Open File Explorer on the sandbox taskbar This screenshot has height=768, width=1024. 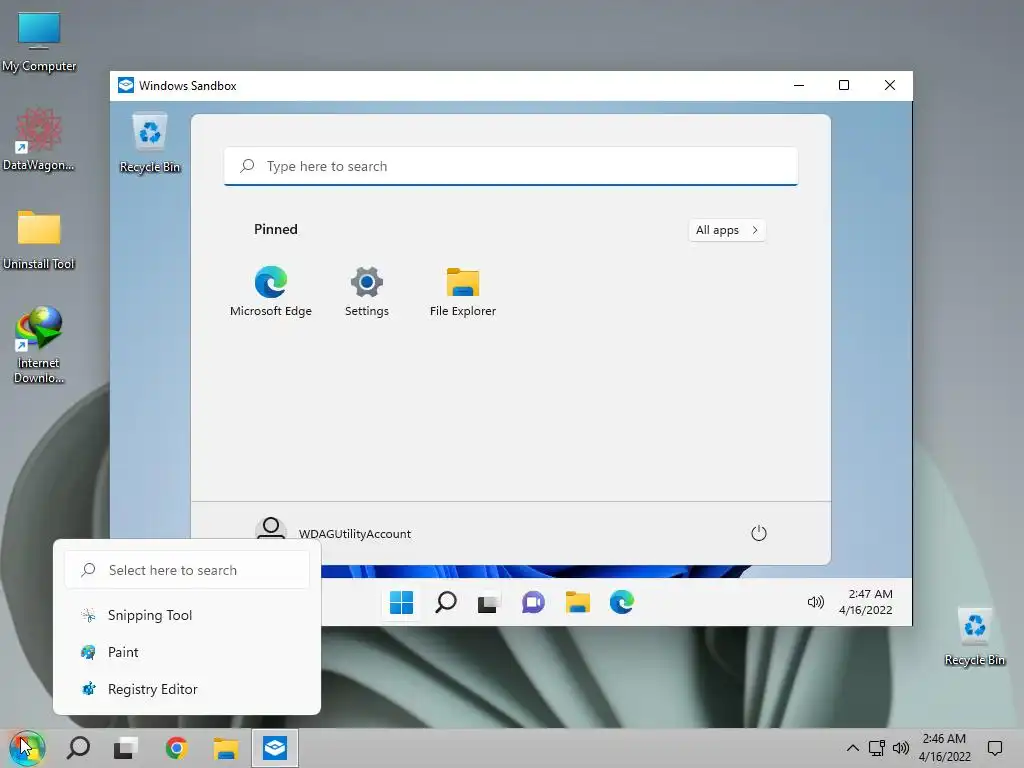pyautogui.click(x=577, y=602)
